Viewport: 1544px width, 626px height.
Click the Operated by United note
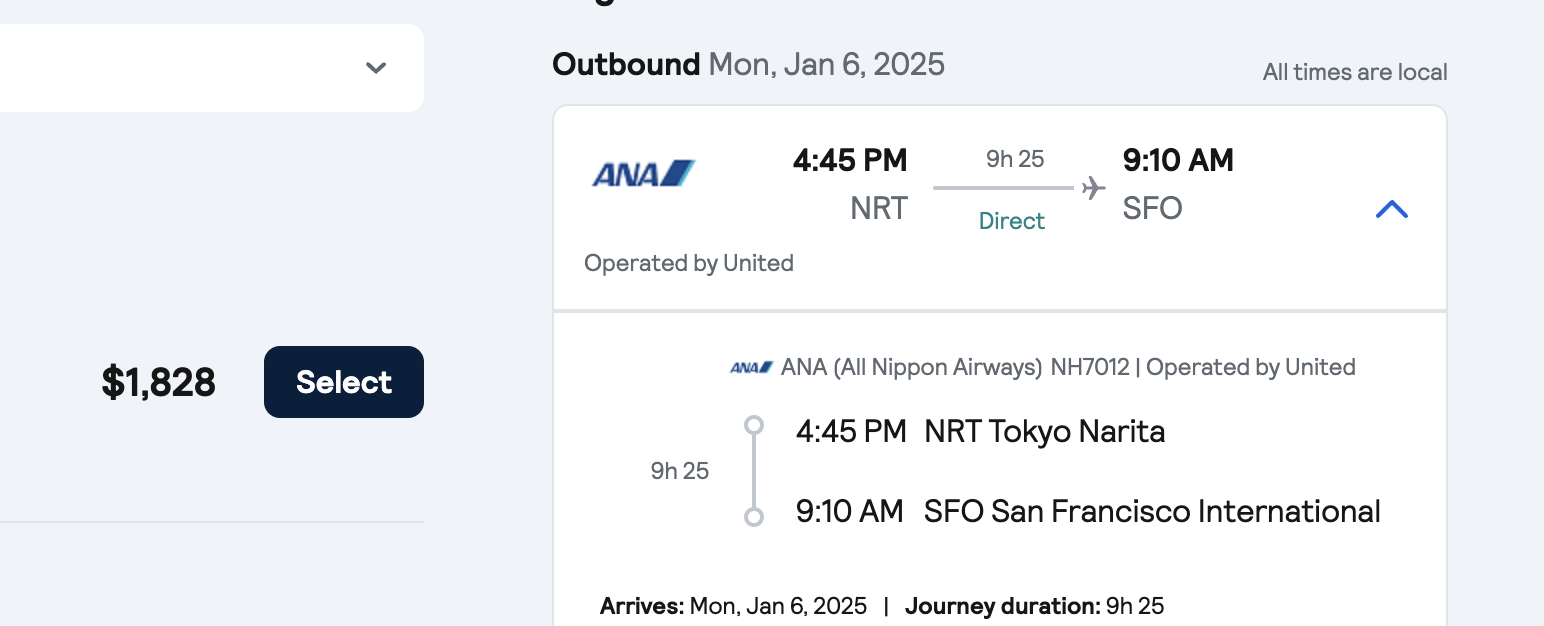(689, 263)
